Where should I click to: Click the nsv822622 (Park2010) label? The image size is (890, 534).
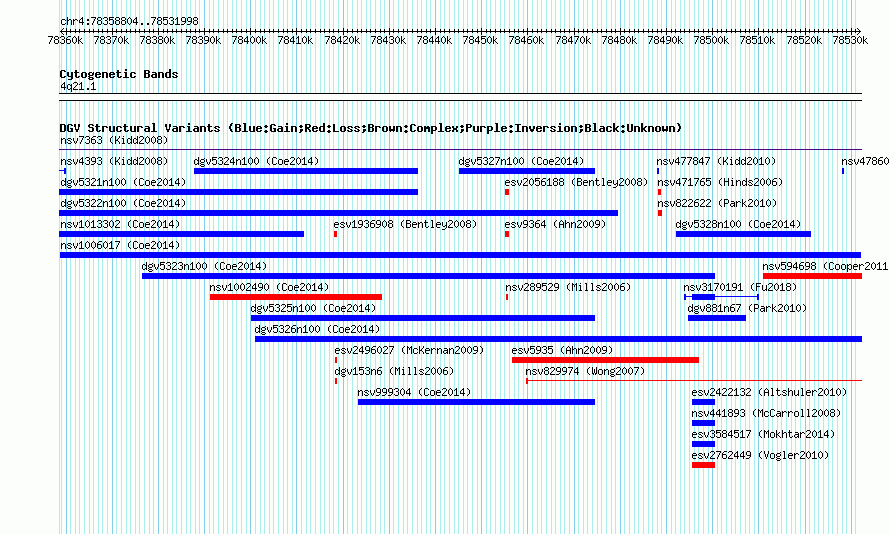click(x=717, y=203)
